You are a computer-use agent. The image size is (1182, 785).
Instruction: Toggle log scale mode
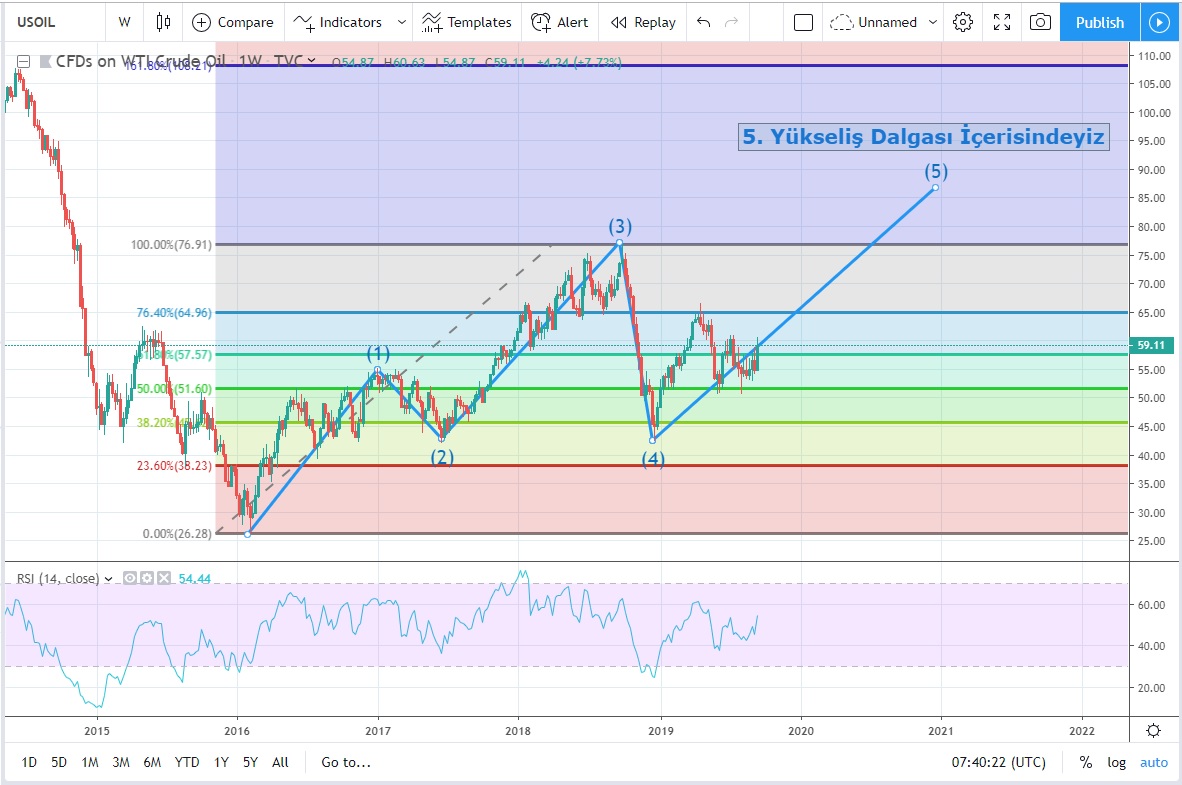point(1116,762)
